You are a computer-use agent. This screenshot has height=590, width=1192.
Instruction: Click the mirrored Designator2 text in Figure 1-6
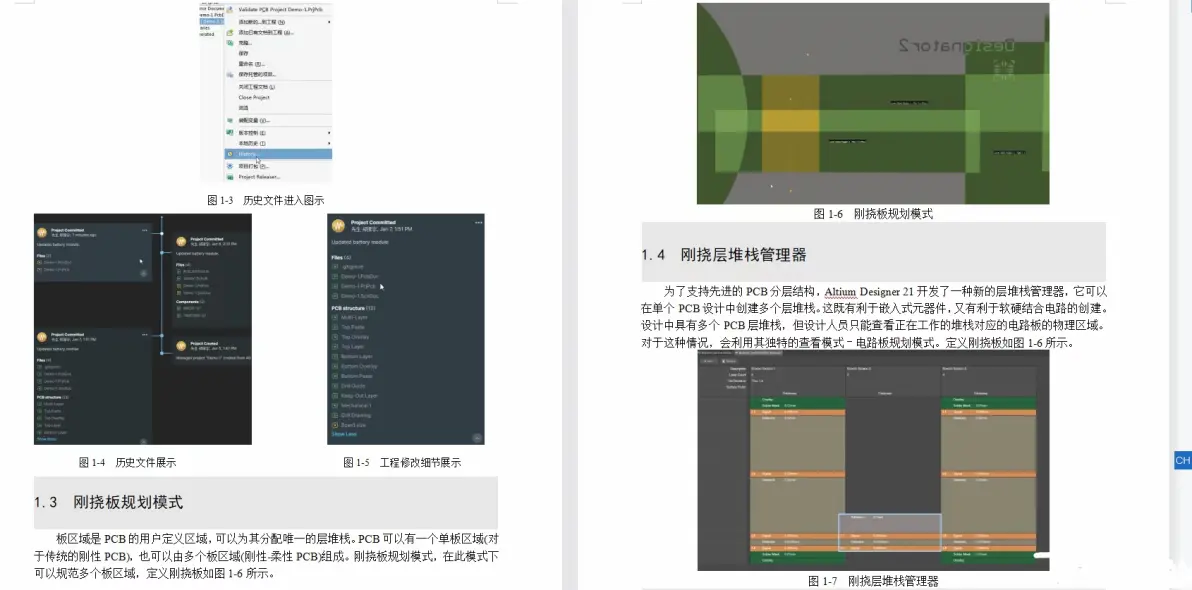[957, 46]
